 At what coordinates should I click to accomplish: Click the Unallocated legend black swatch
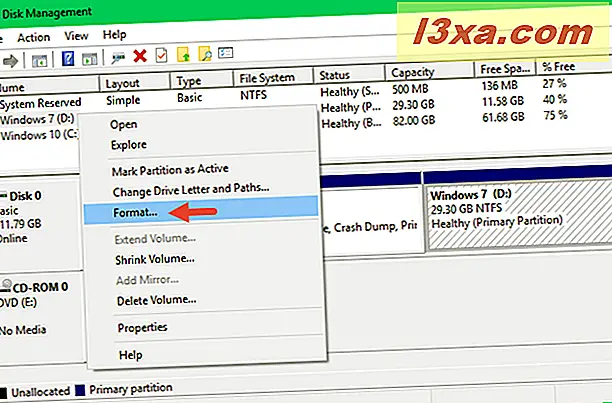point(3,393)
